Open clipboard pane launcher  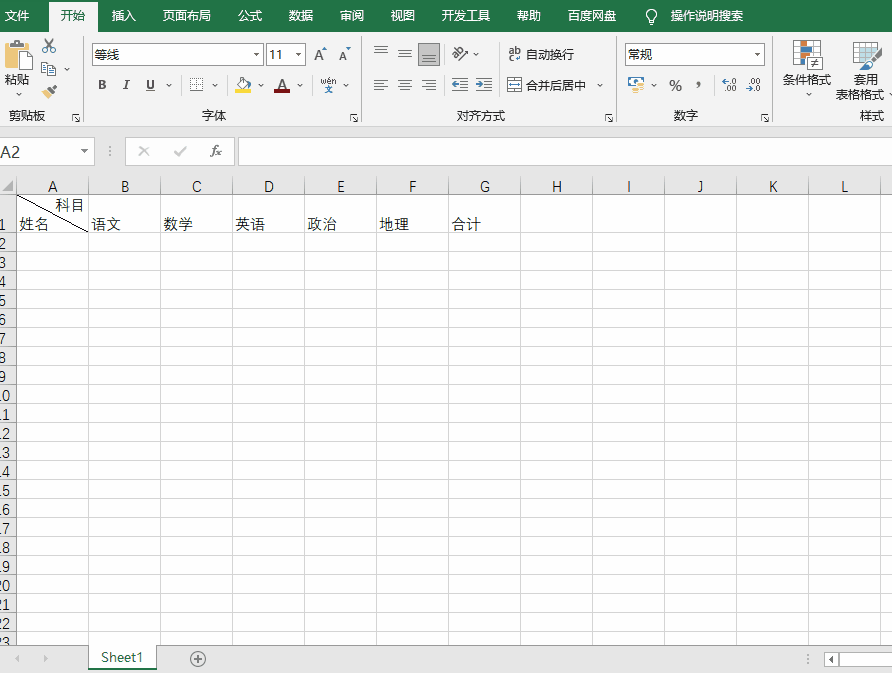pyautogui.click(x=76, y=118)
